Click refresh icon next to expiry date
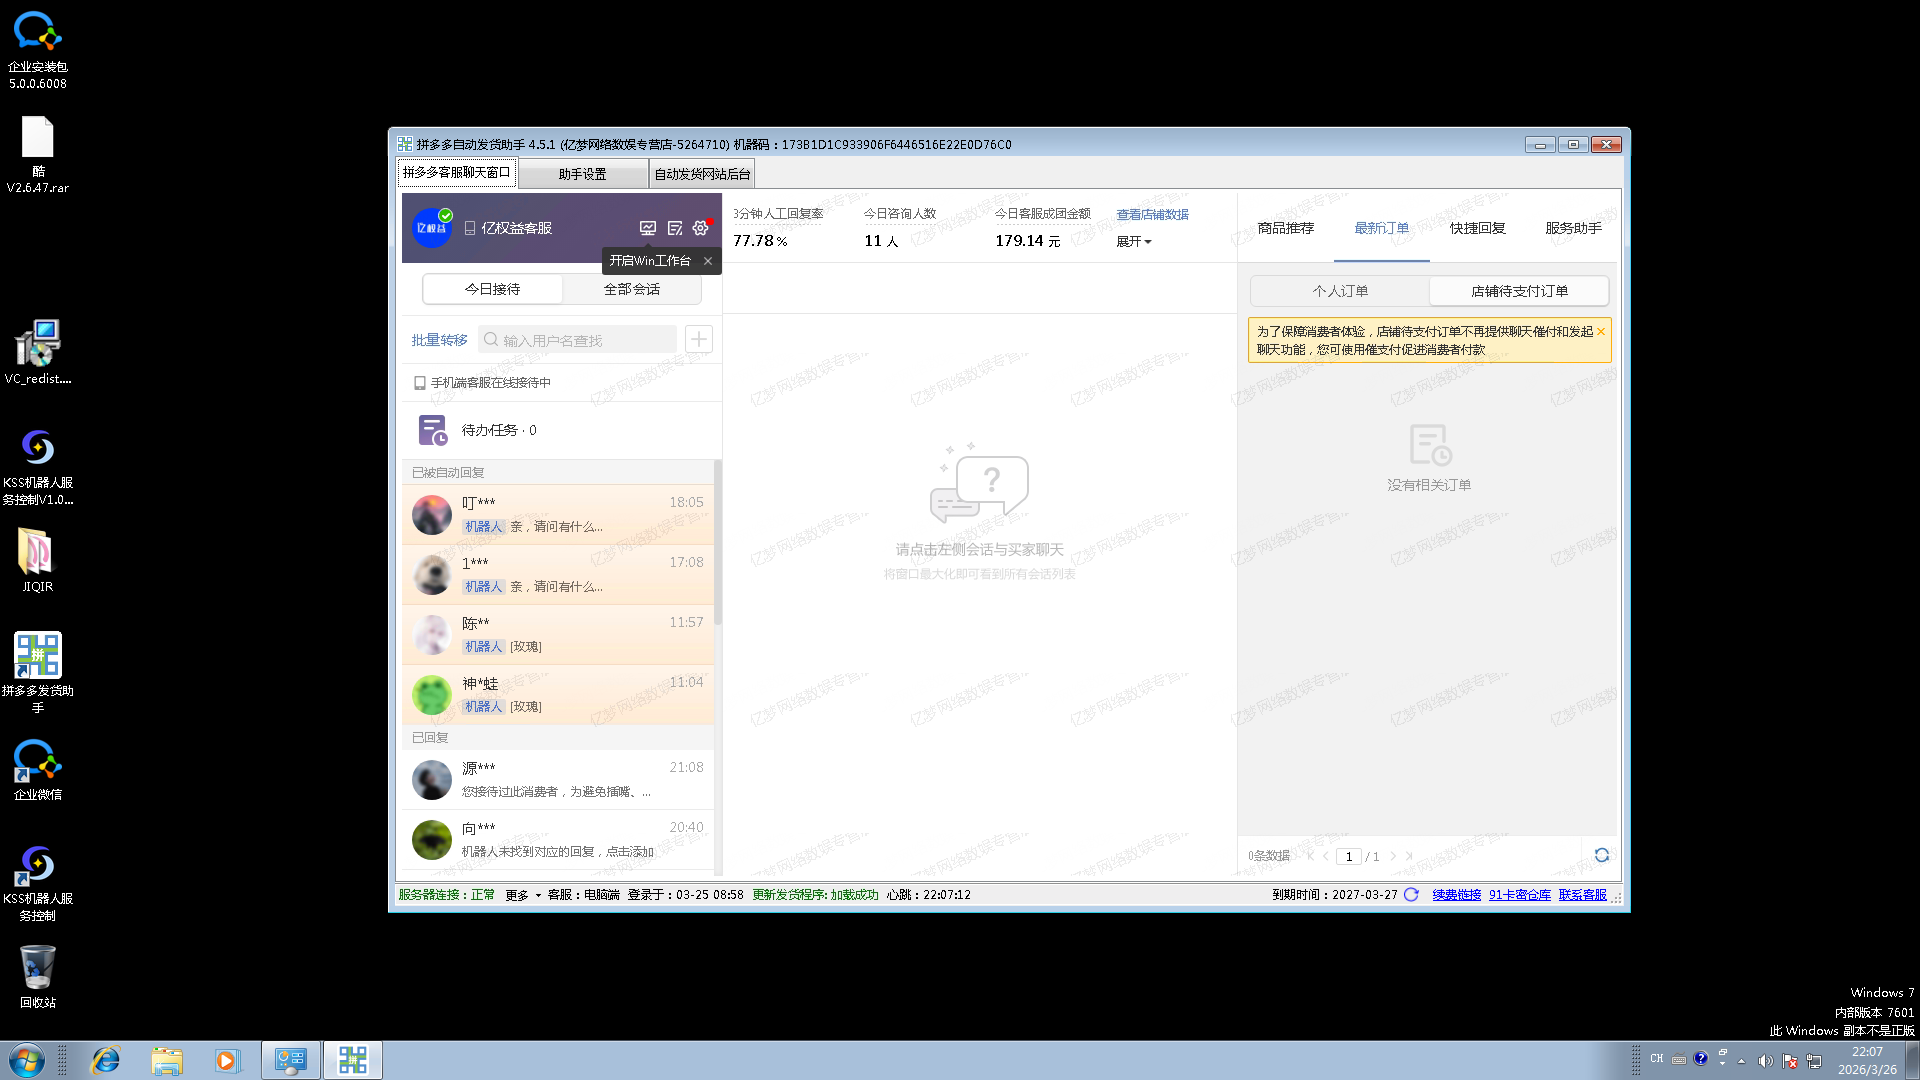1920x1080 pixels. tap(1411, 895)
